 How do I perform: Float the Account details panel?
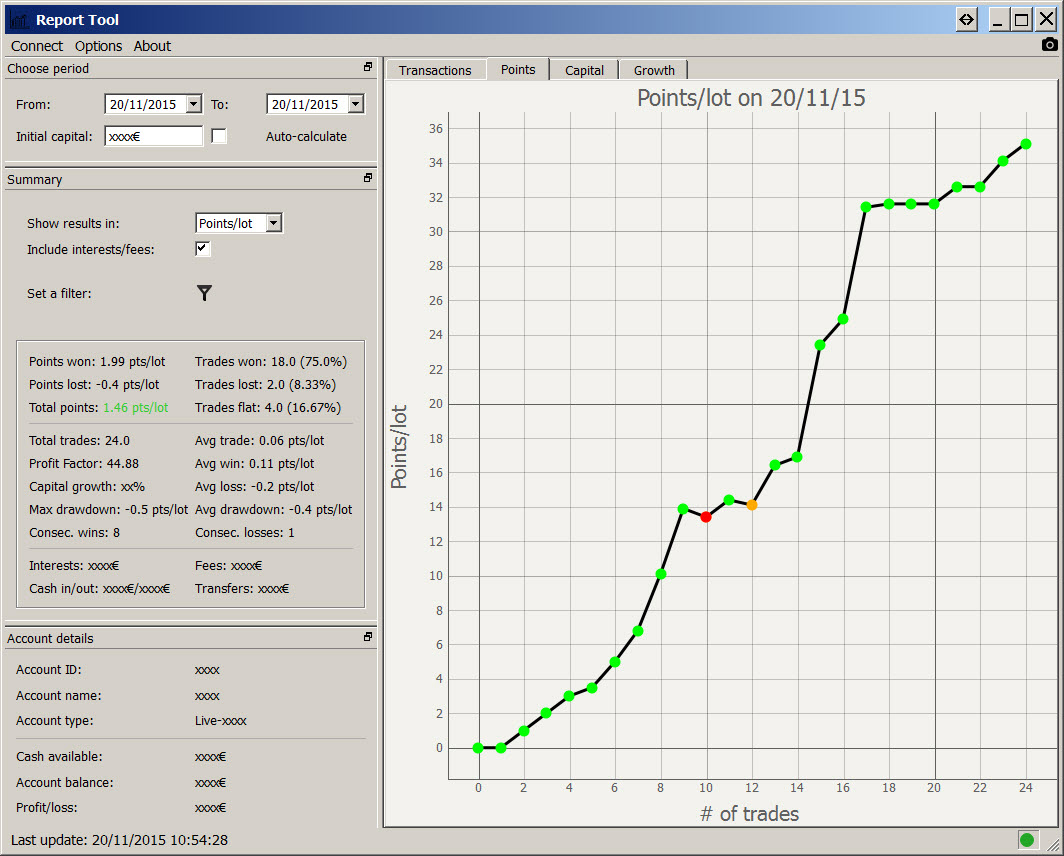click(x=368, y=637)
